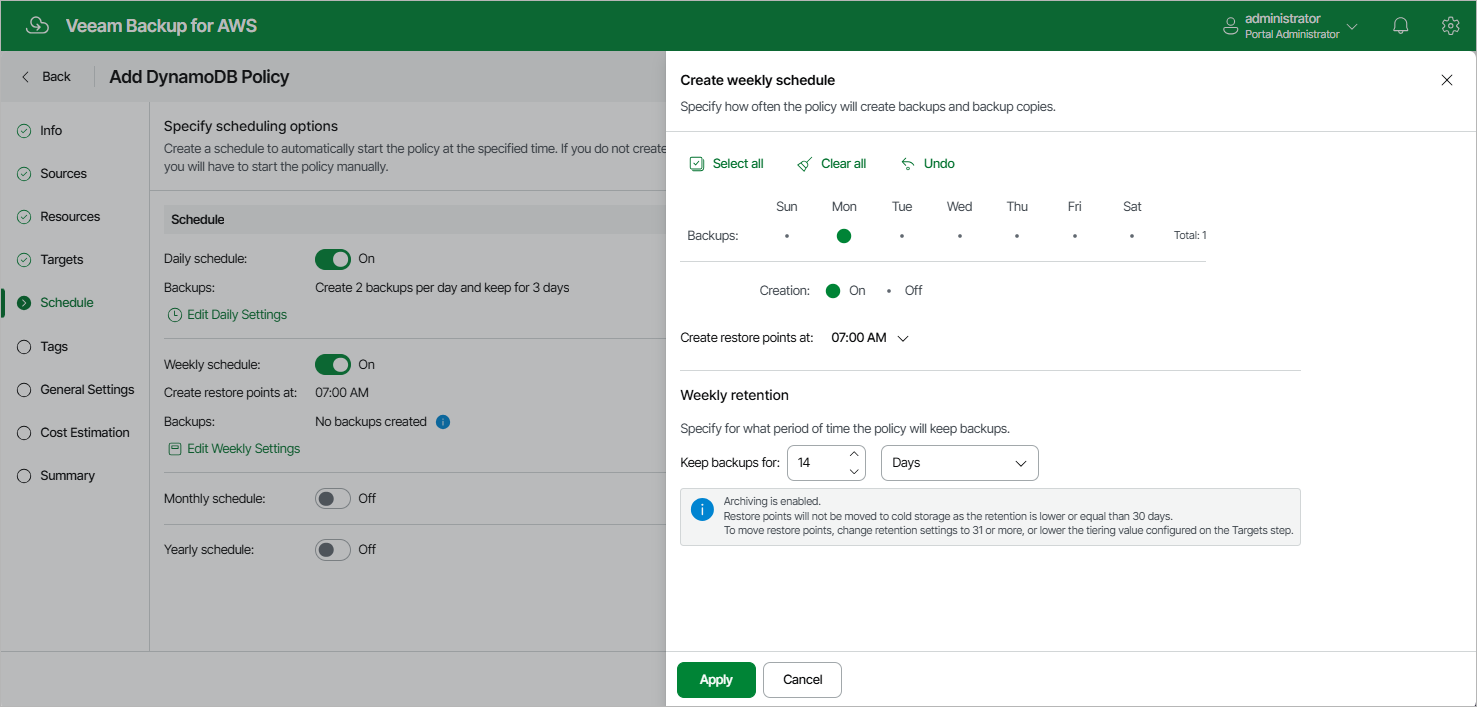1477x707 pixels.
Task: Enable Friday backup dot
Action: (x=1074, y=236)
